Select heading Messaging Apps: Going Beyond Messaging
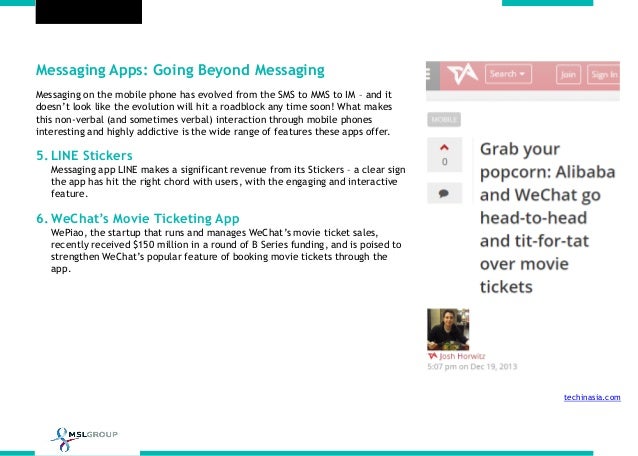The height and width of the screenshot is (456, 638). click(180, 70)
